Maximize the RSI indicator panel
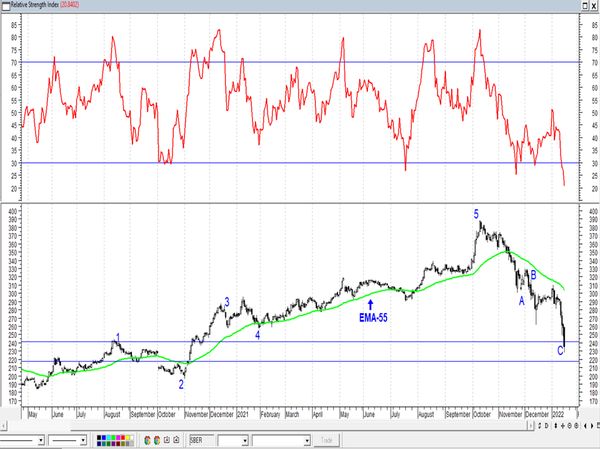 click(582, 6)
